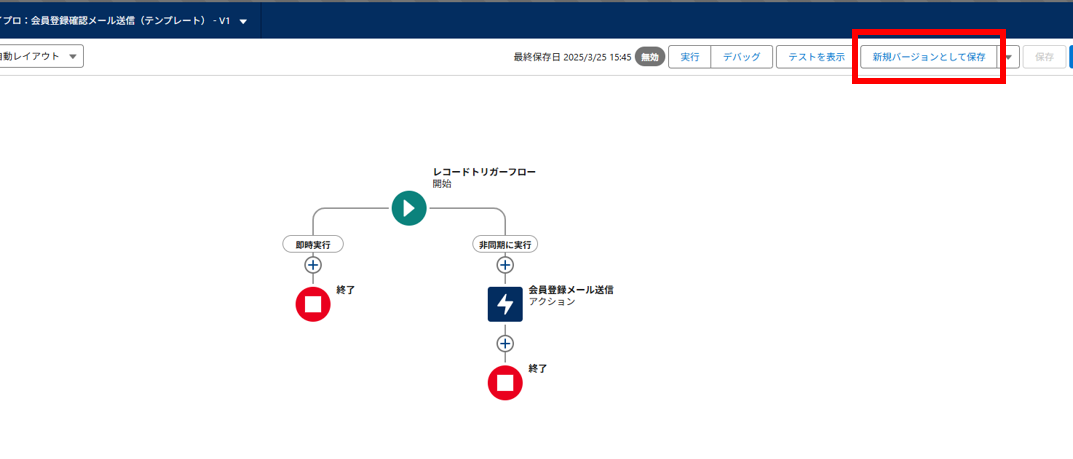Viewport: 1073px width, 459px height.
Task: Click 新規バージョンとして保存 button
Action: point(928,57)
